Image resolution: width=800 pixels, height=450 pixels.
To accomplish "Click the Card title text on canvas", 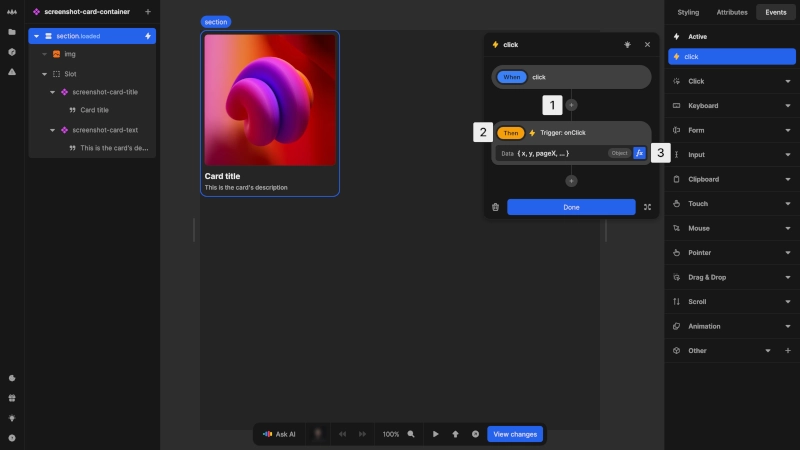I will pos(222,176).
